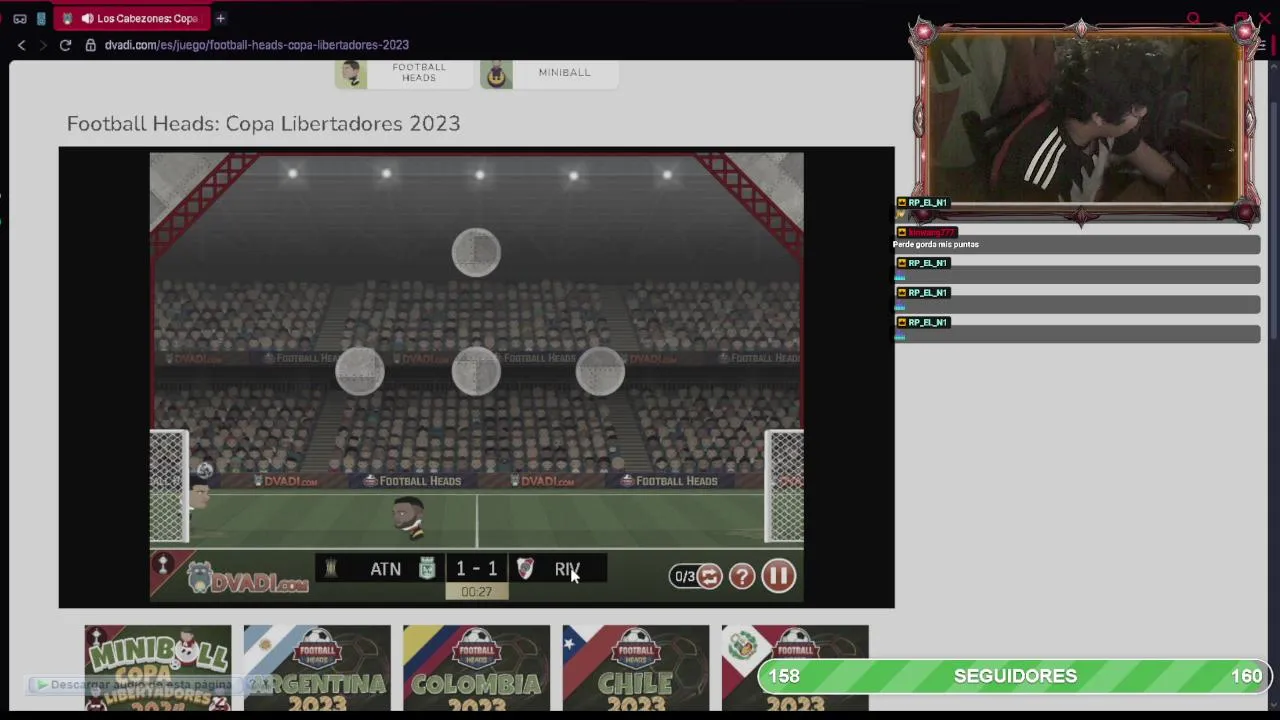This screenshot has width=1280, height=720.
Task: Click the padlock site info icon
Action: click(x=90, y=45)
